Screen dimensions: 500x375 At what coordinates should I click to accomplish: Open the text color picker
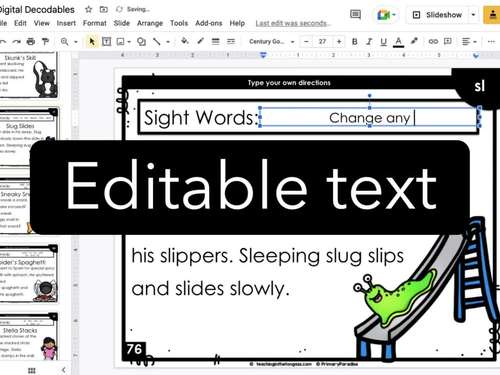(398, 41)
